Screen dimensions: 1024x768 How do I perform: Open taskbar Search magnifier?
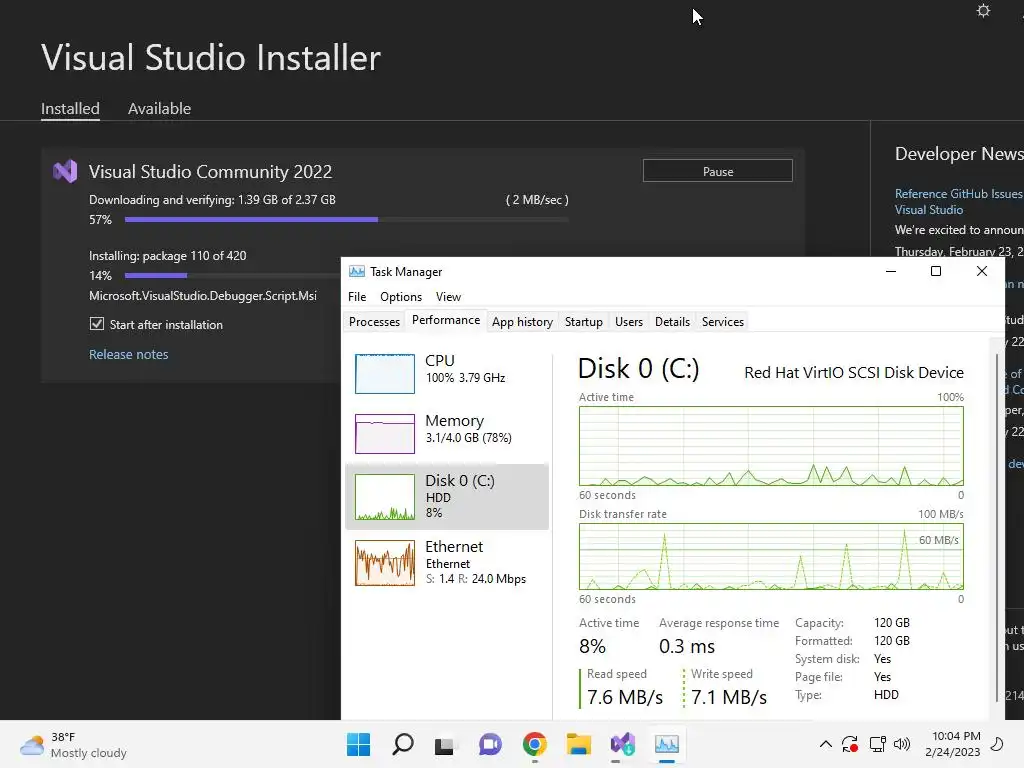[403, 744]
